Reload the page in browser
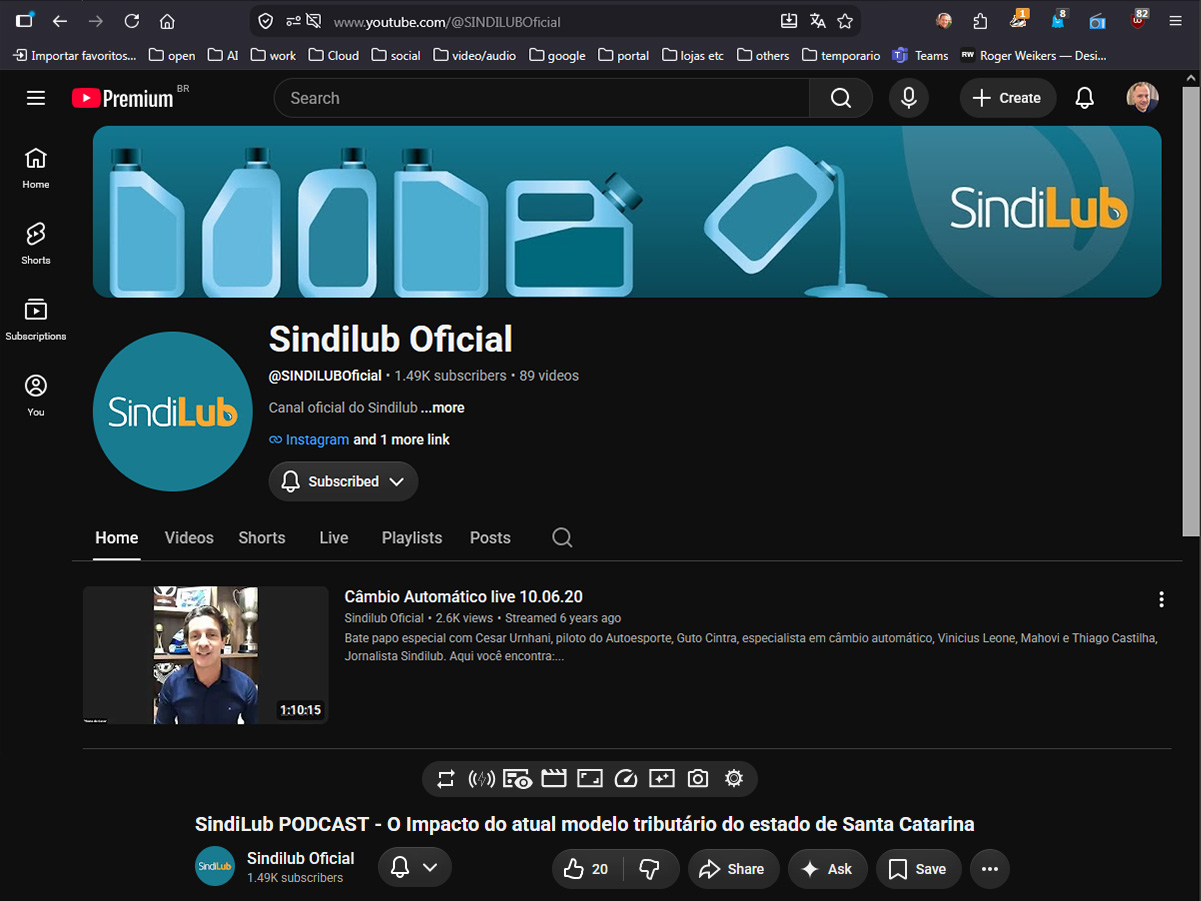 [131, 21]
